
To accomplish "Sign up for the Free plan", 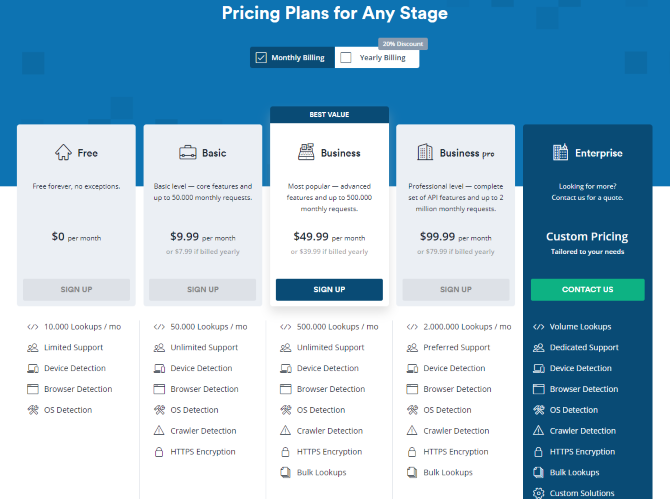I will point(76,289).
